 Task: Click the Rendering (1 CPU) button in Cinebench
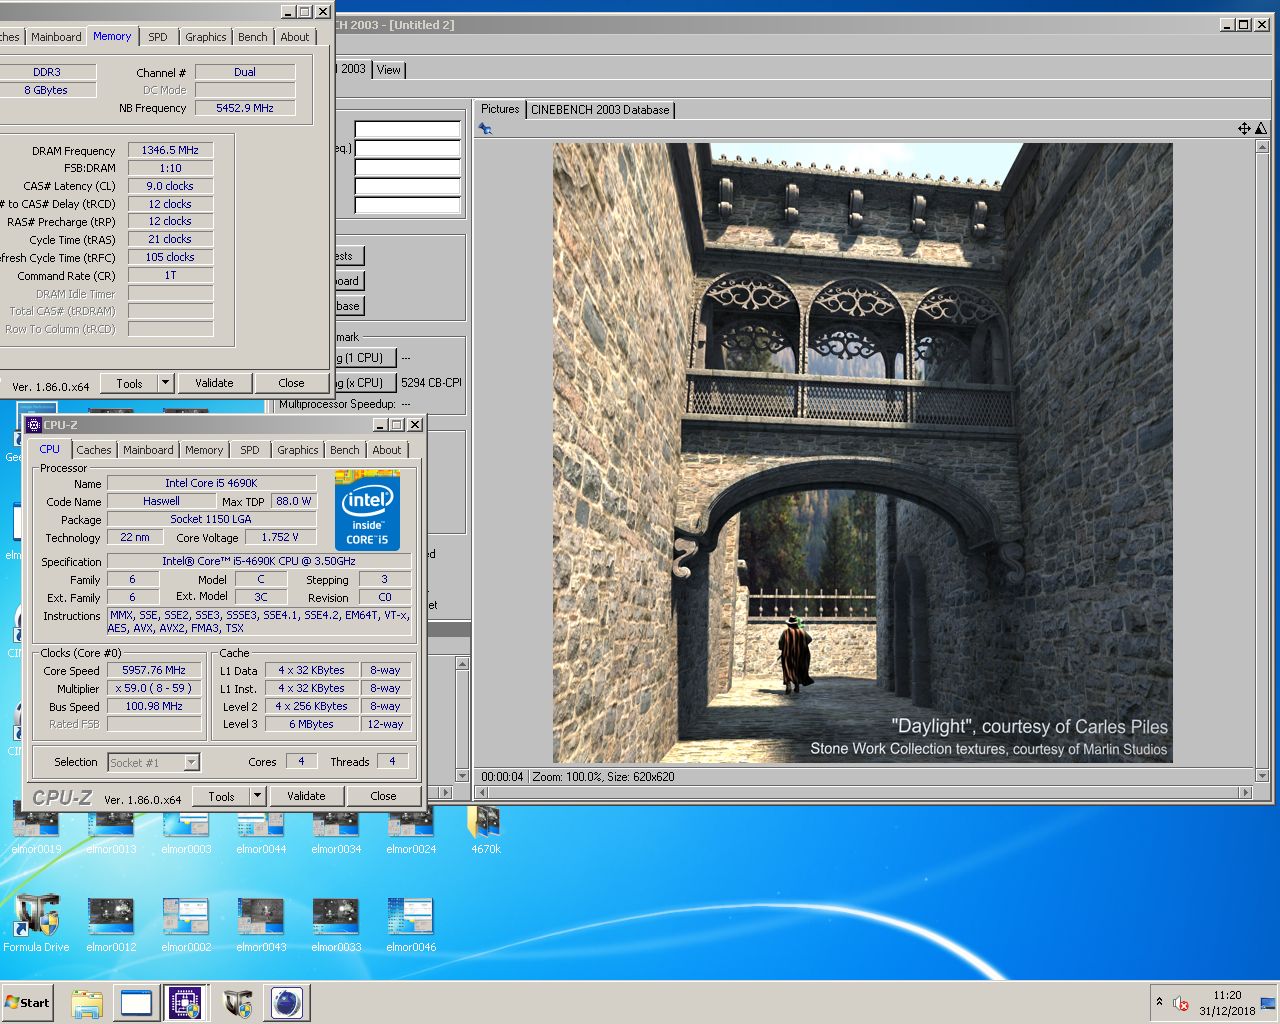pyautogui.click(x=364, y=358)
